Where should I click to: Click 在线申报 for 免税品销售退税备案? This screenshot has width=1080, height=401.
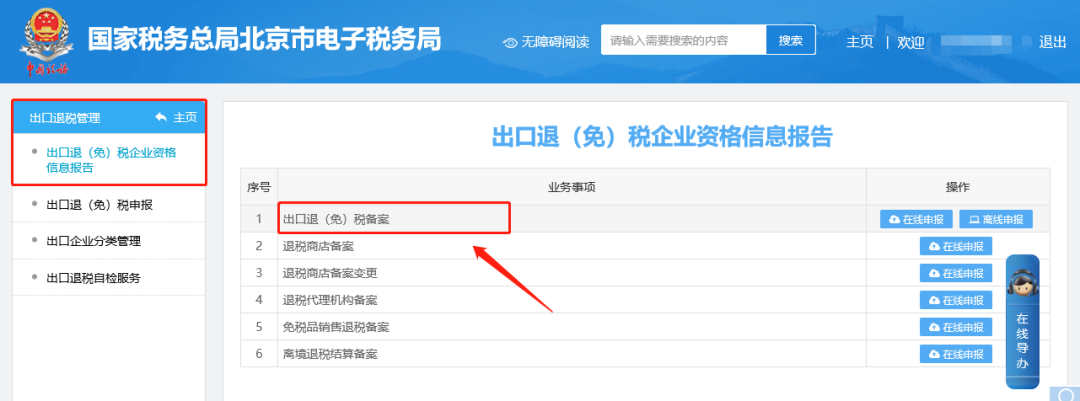tap(956, 327)
